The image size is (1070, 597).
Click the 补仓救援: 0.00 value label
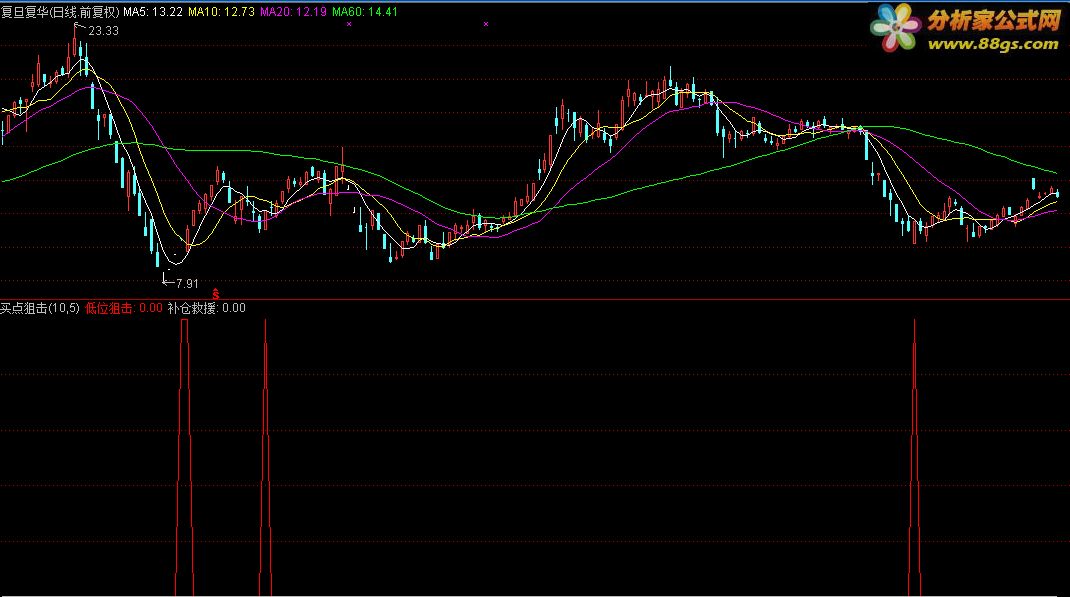[207, 308]
